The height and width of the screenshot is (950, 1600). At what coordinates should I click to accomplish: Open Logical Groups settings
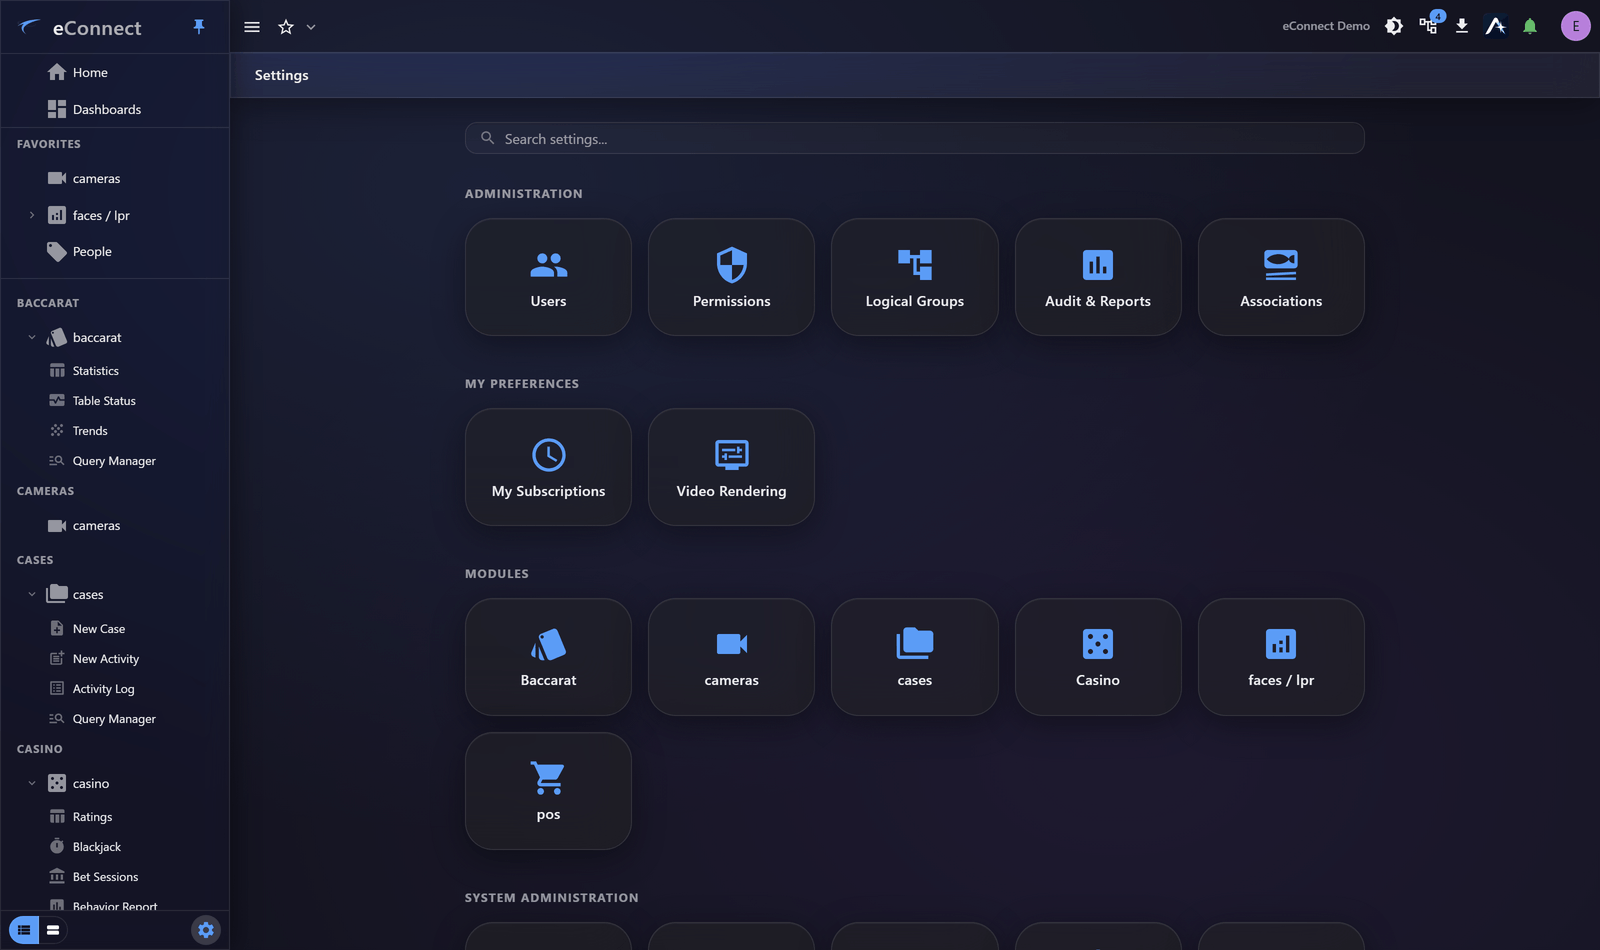pyautogui.click(x=915, y=277)
